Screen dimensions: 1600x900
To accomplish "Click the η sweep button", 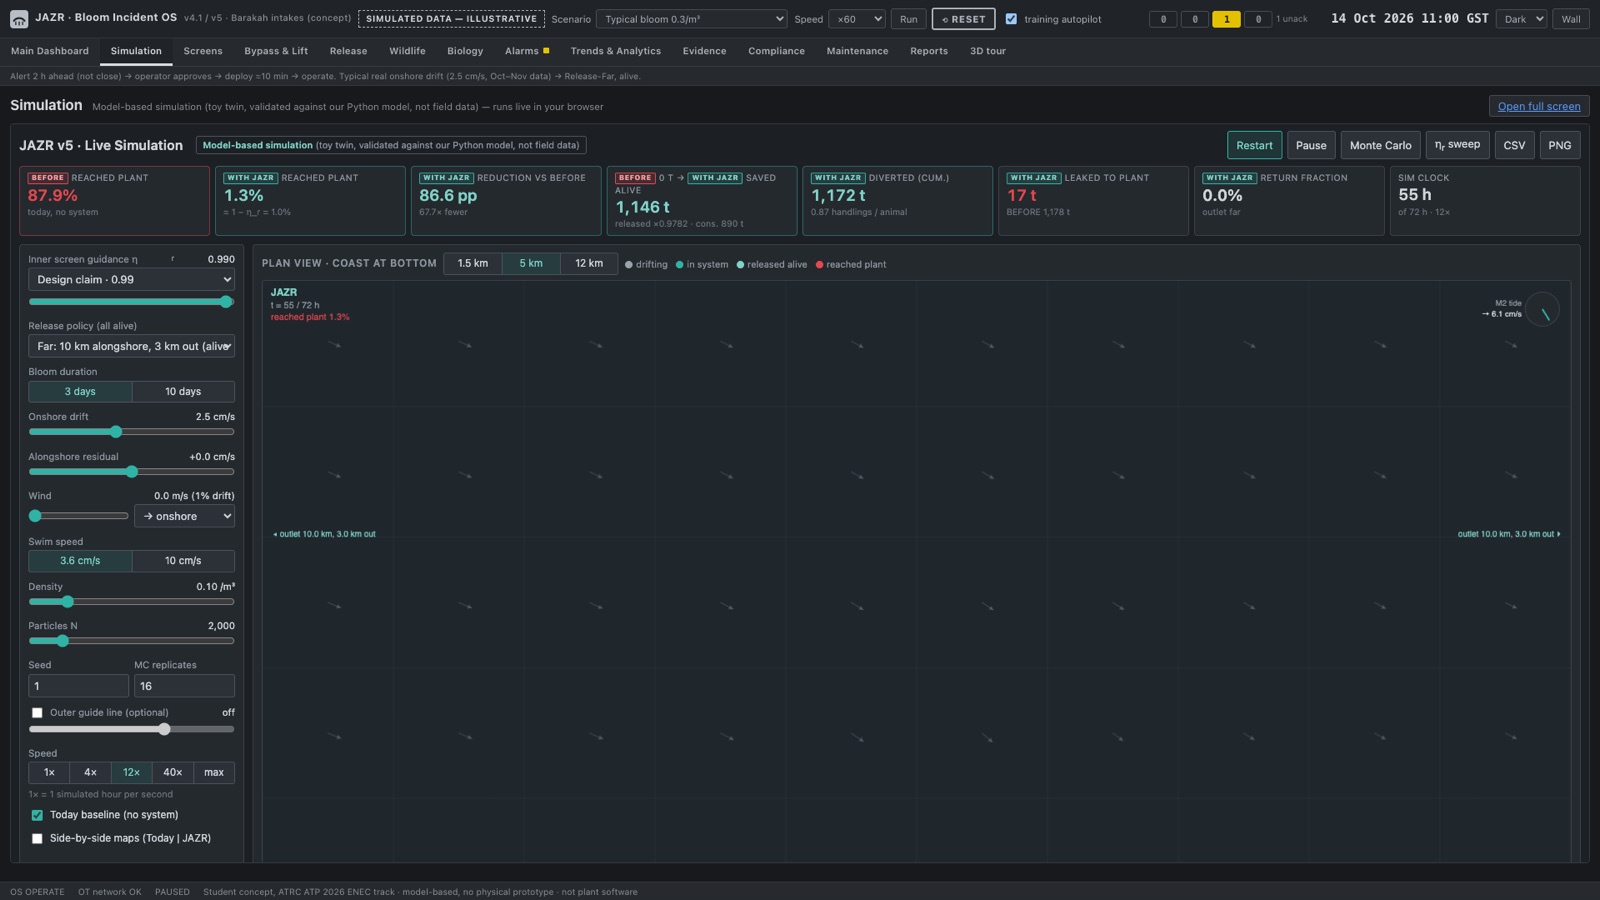I will click(1457, 145).
